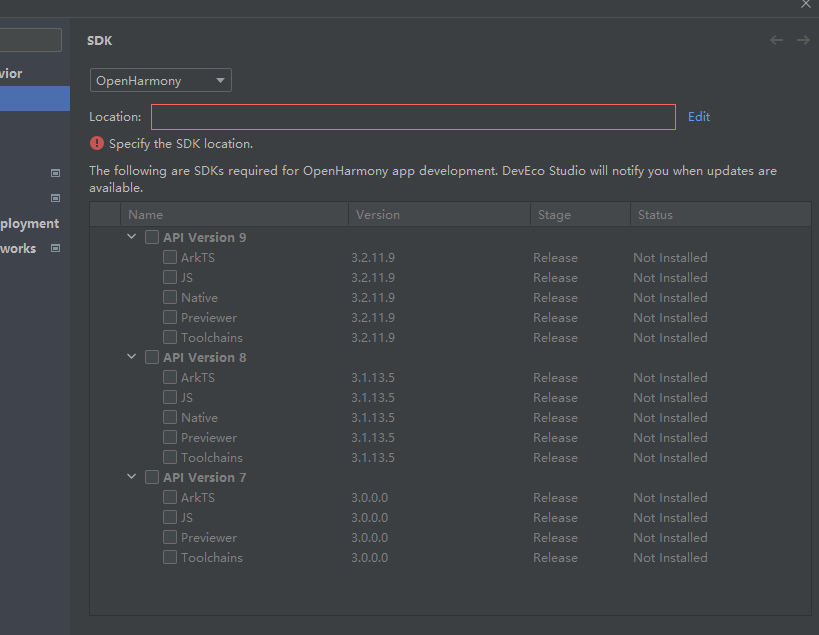Image resolution: width=819 pixels, height=635 pixels.
Task: Check the API Version 9 checkbox
Action: tap(152, 238)
